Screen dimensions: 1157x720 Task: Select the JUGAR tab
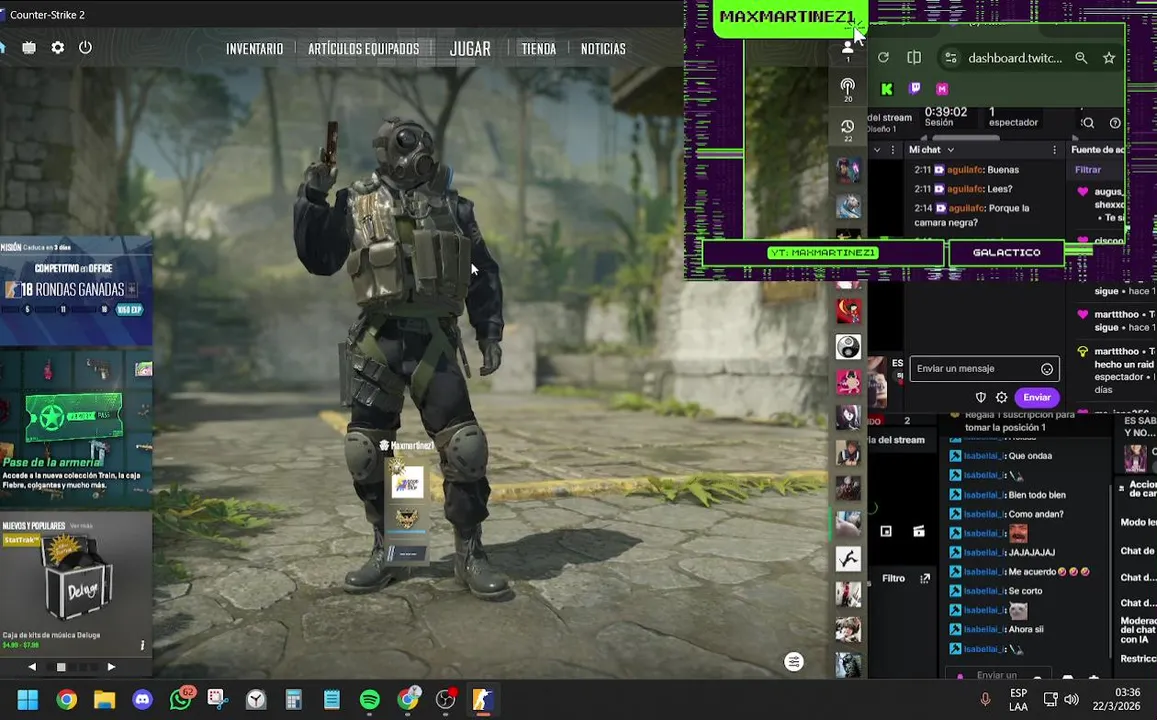pos(470,49)
